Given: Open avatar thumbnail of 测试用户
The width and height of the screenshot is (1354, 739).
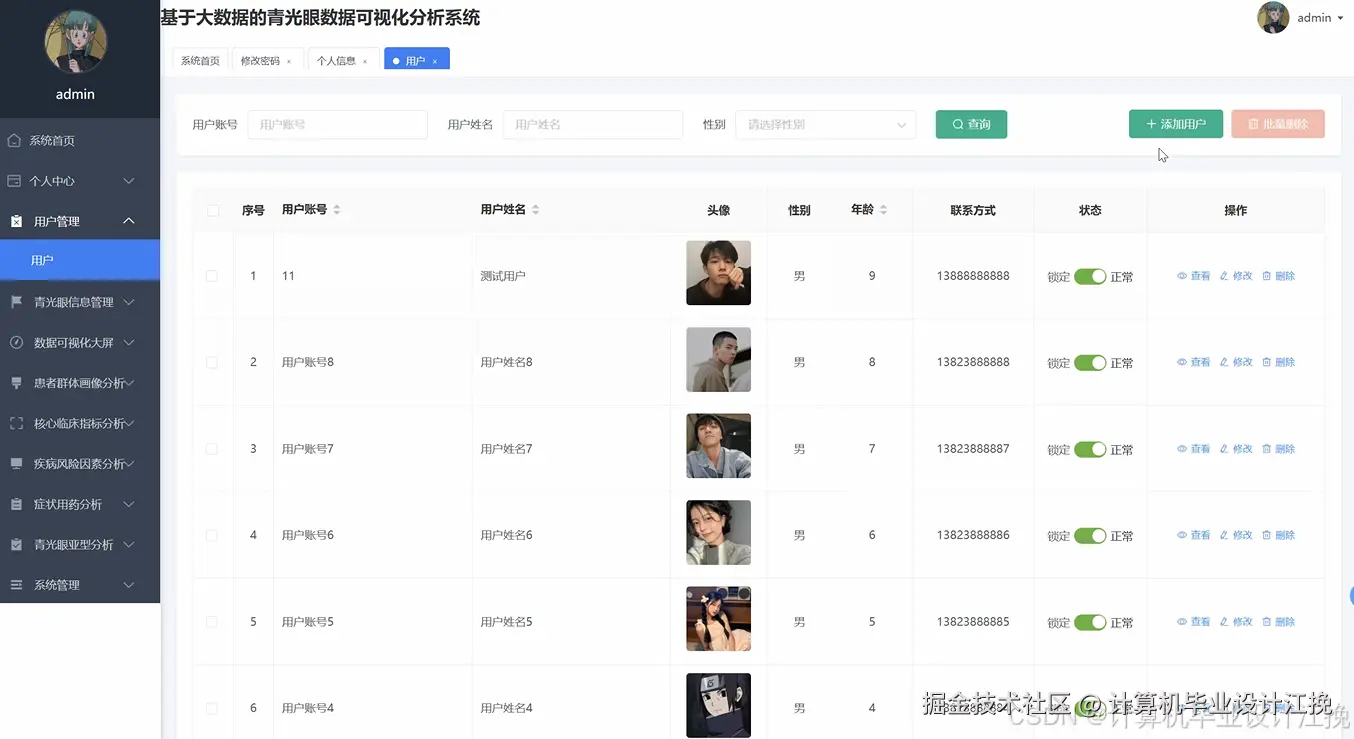Looking at the screenshot, I should coord(718,273).
